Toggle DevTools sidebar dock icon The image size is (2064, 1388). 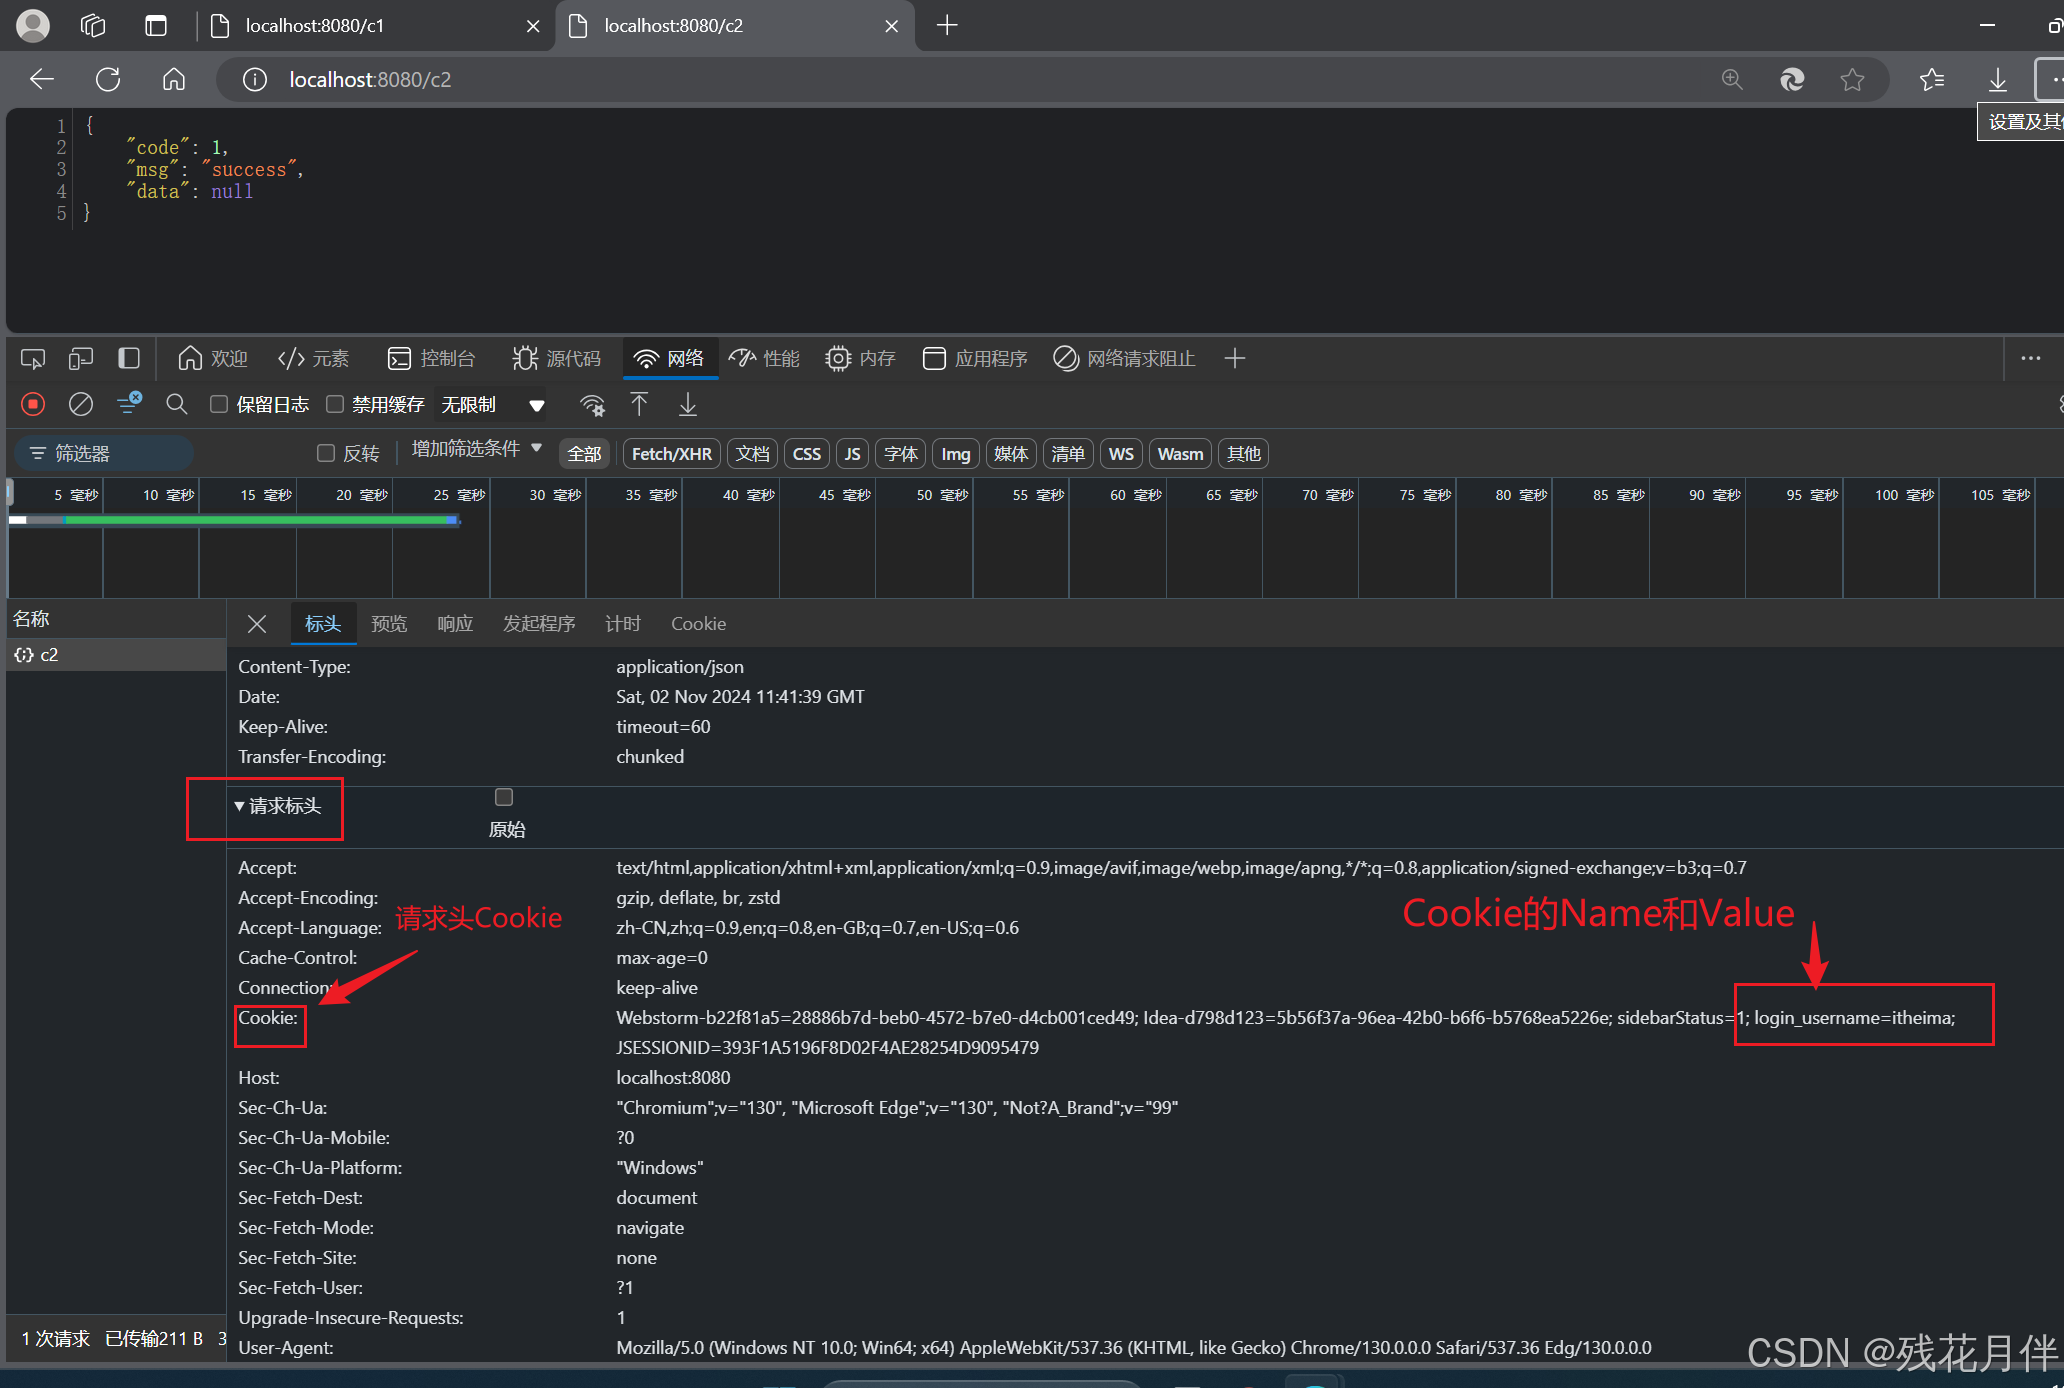[129, 358]
